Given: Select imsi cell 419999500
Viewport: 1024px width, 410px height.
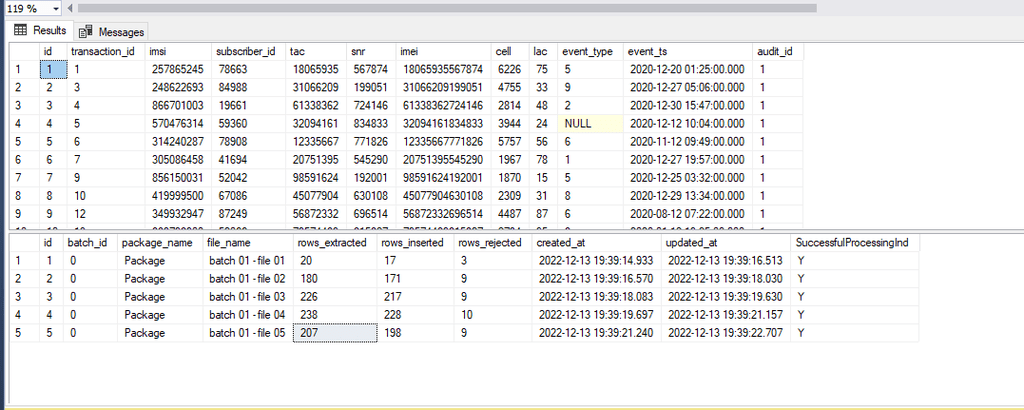Looking at the screenshot, I should pos(178,196).
